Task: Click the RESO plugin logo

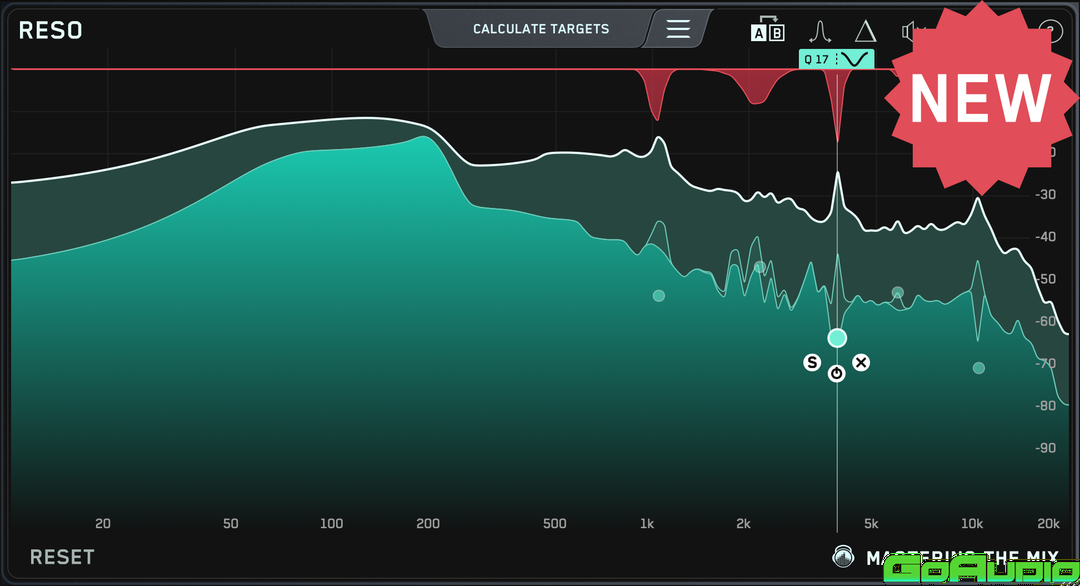Action: pyautogui.click(x=50, y=30)
